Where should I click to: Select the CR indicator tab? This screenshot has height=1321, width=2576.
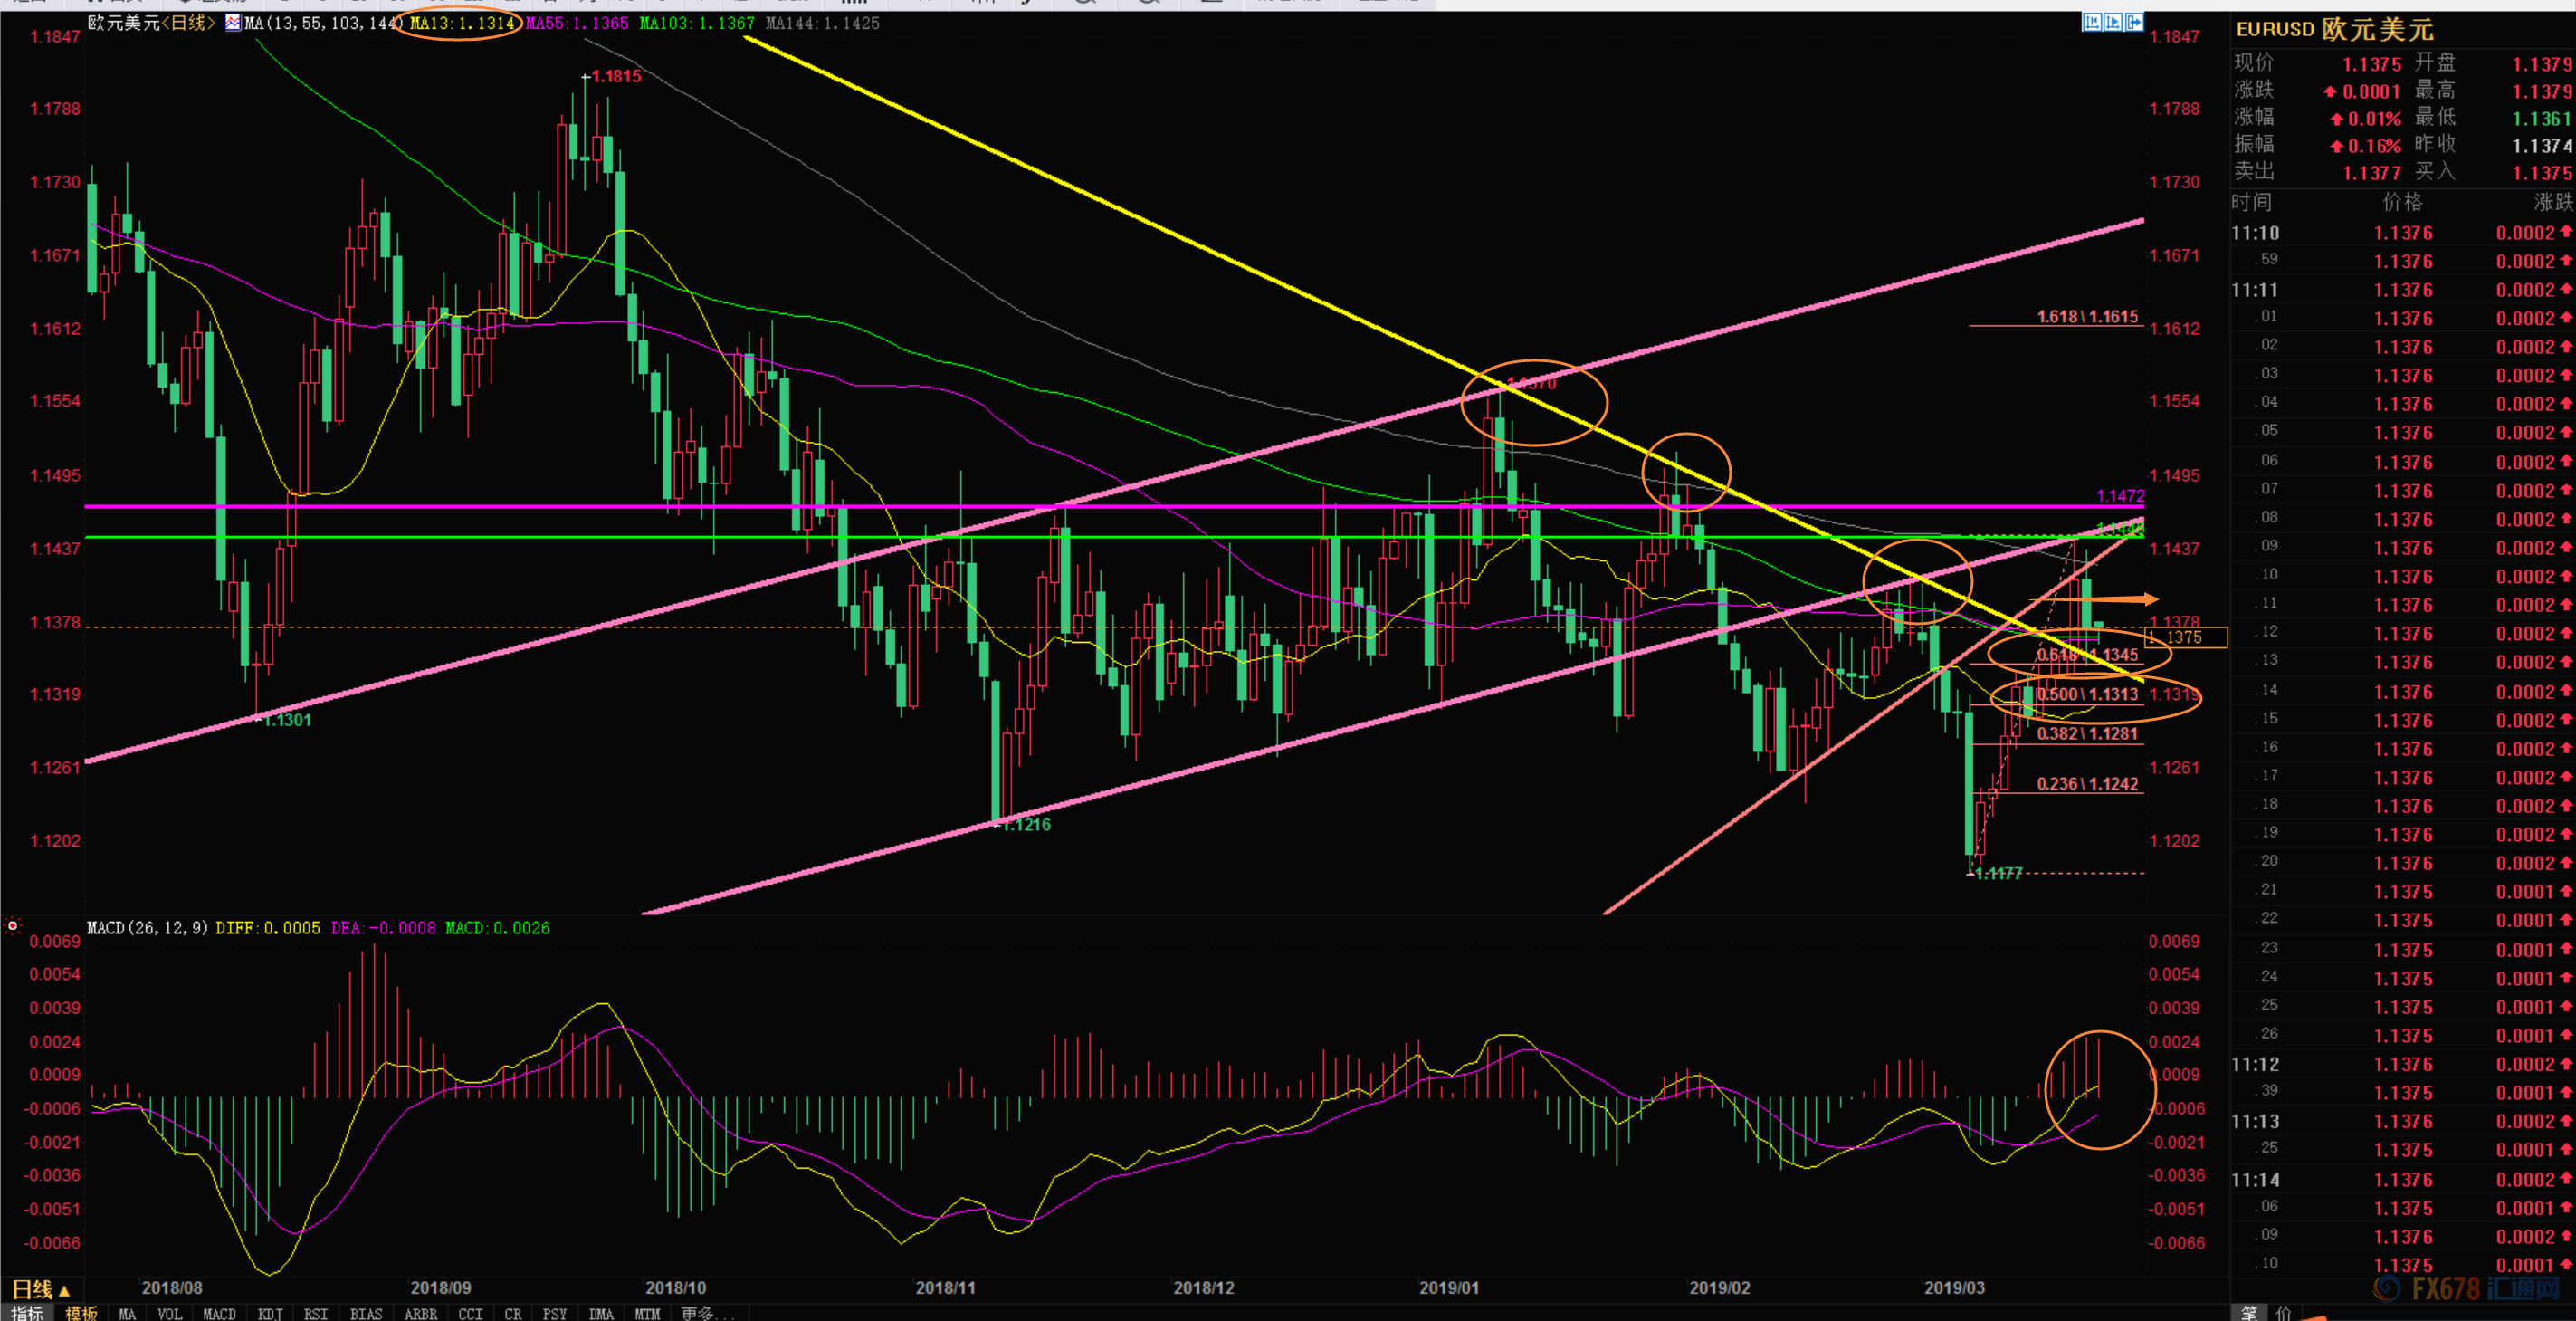click(x=513, y=1314)
